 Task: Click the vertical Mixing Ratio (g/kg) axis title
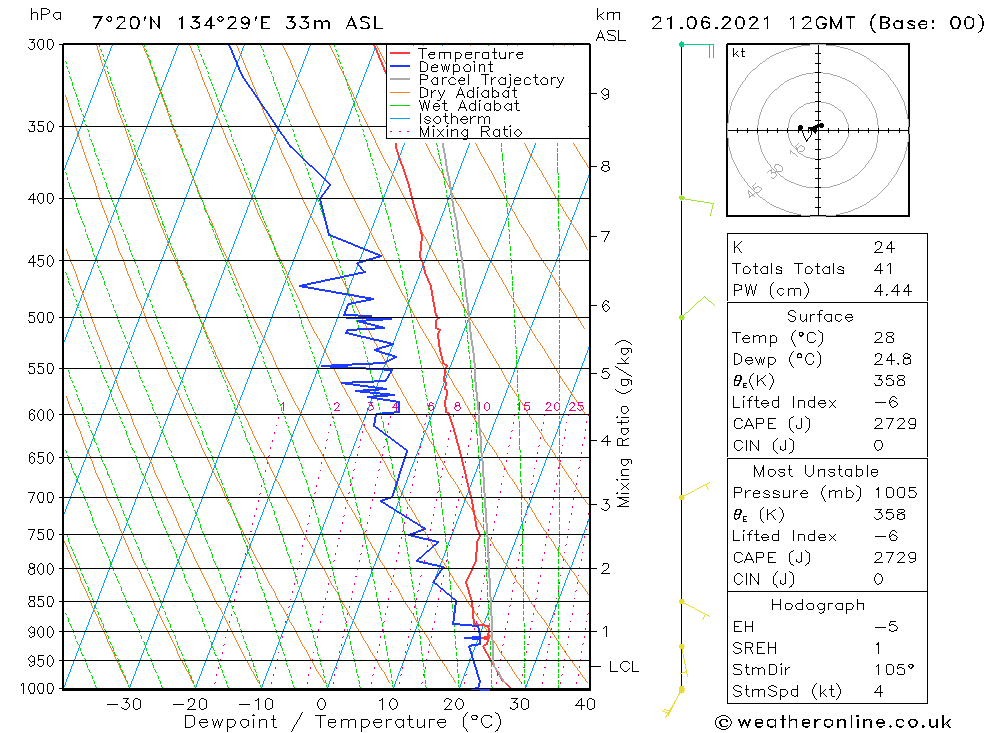624,424
